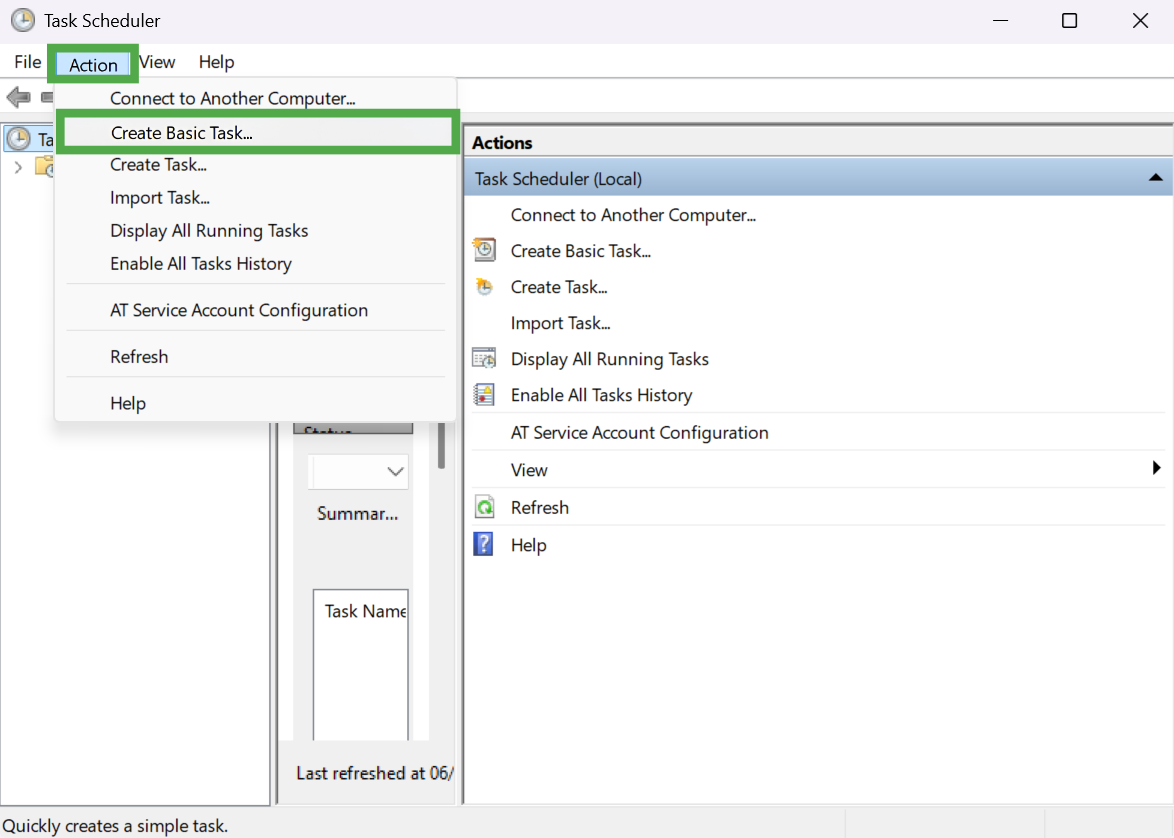This screenshot has width=1174, height=838.
Task: Choose Display All Running Tasks in Action menu
Action: [x=255, y=231]
